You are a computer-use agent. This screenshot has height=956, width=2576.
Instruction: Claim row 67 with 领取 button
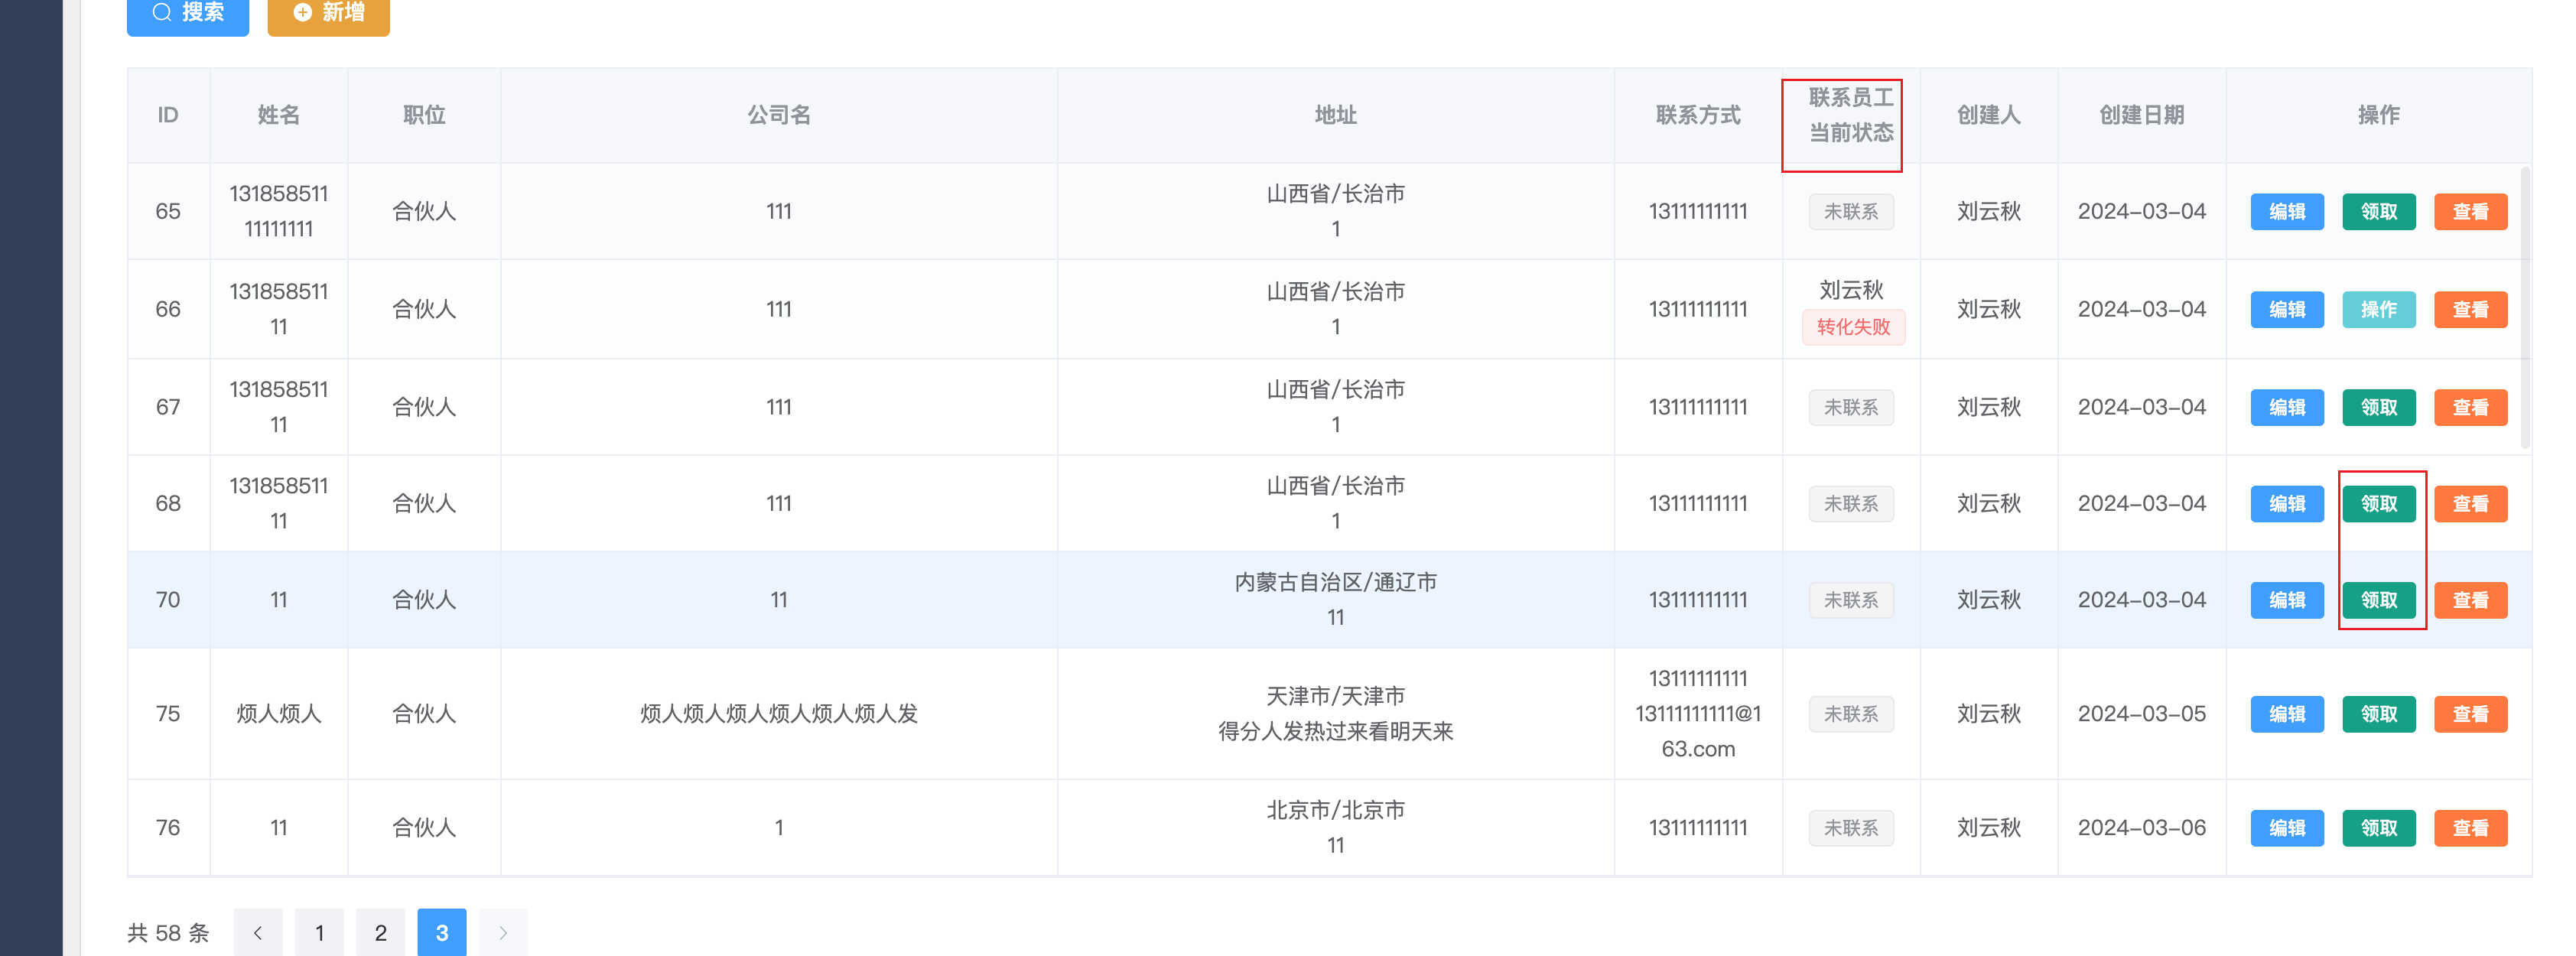[2378, 408]
